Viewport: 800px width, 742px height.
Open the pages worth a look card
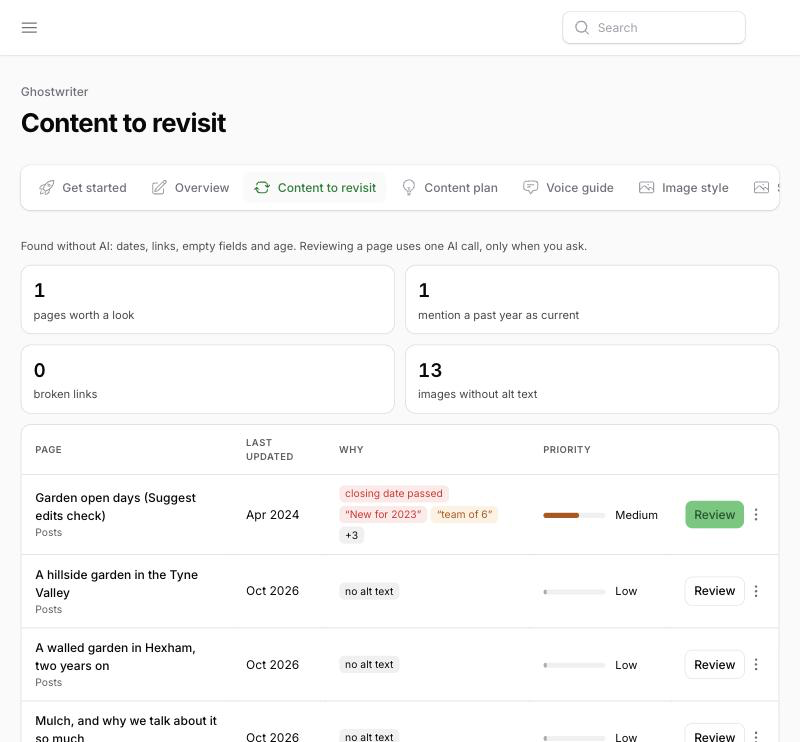click(x=208, y=300)
